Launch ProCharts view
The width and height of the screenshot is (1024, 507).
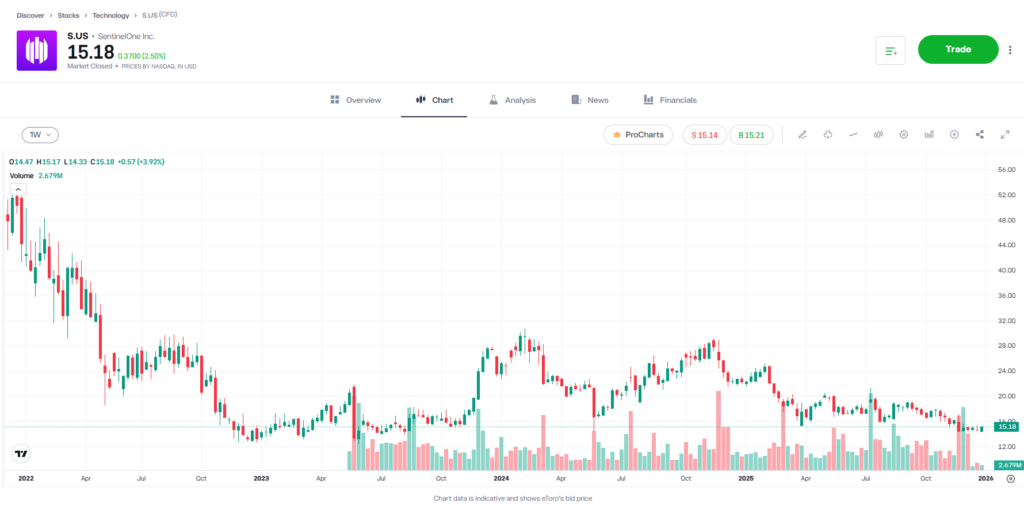pyautogui.click(x=638, y=134)
